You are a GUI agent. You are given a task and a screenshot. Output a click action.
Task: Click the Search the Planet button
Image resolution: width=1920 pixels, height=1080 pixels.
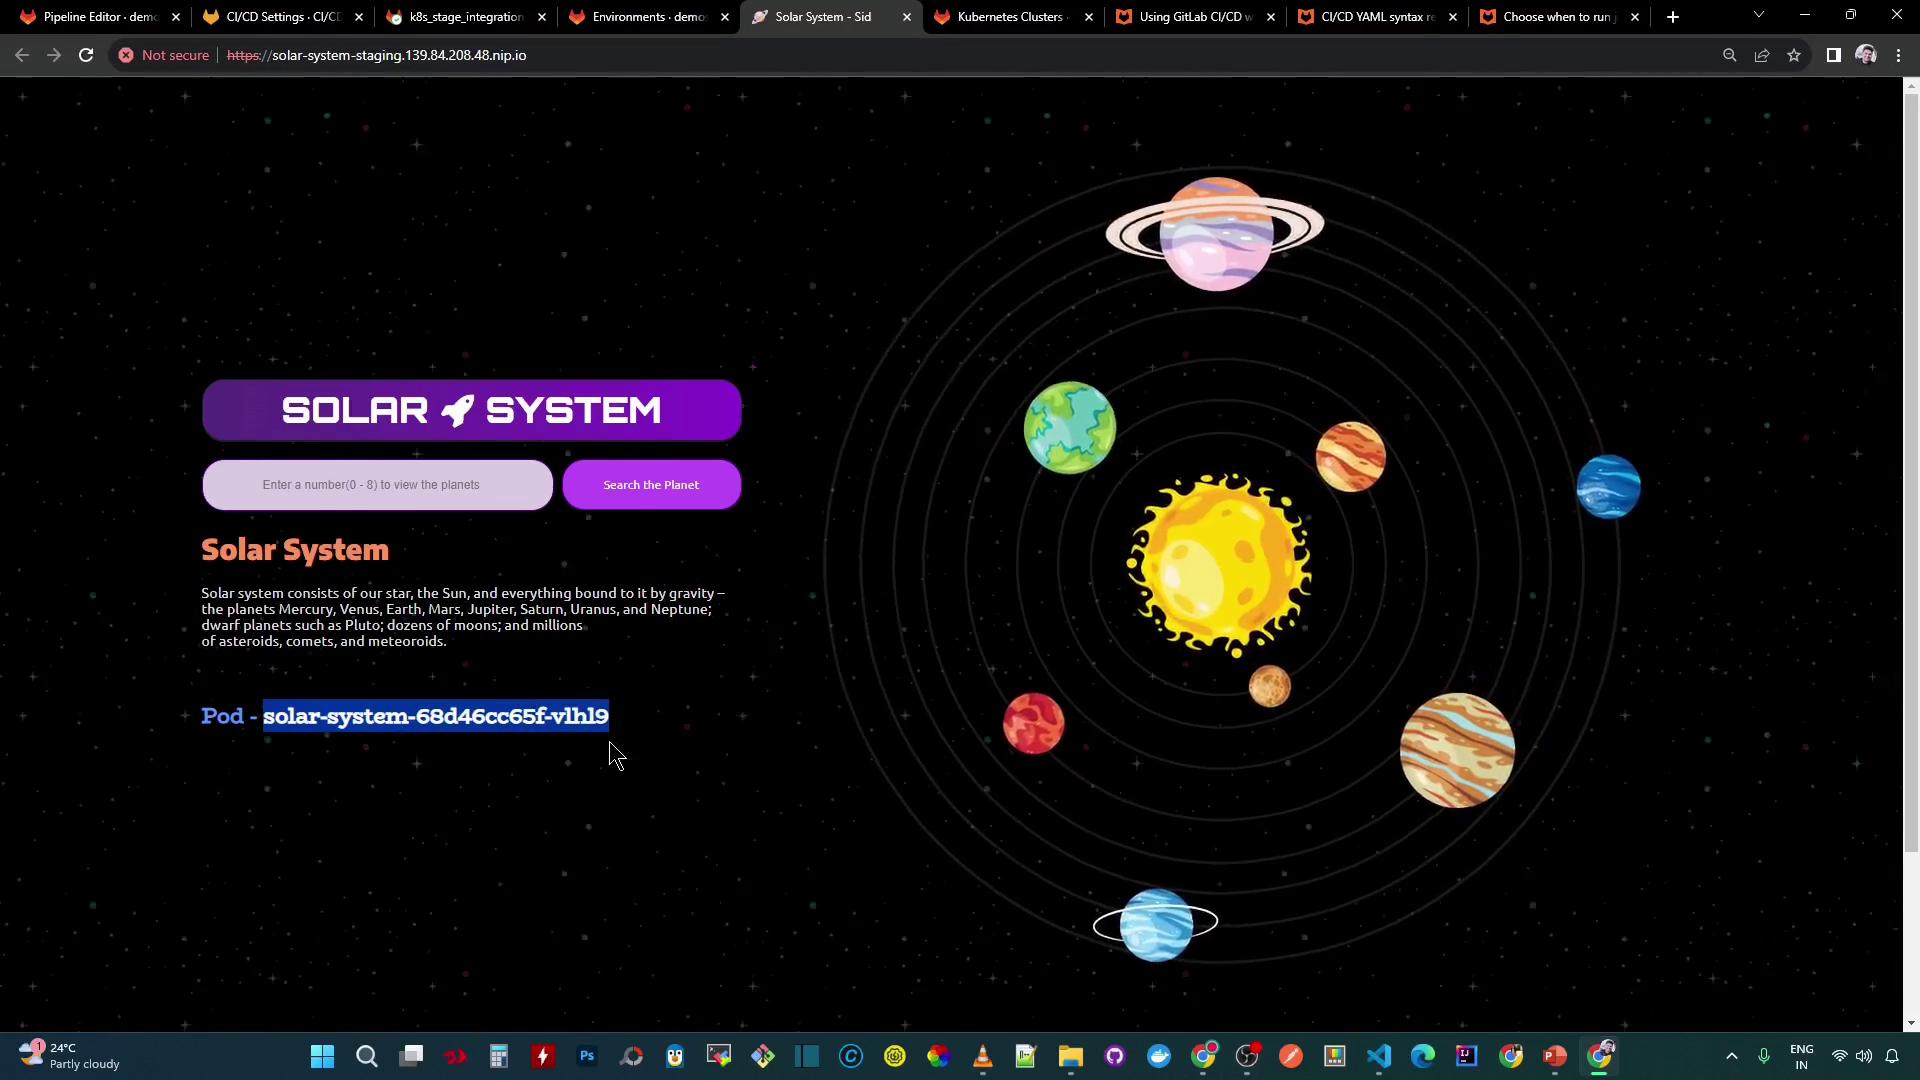[x=651, y=485]
